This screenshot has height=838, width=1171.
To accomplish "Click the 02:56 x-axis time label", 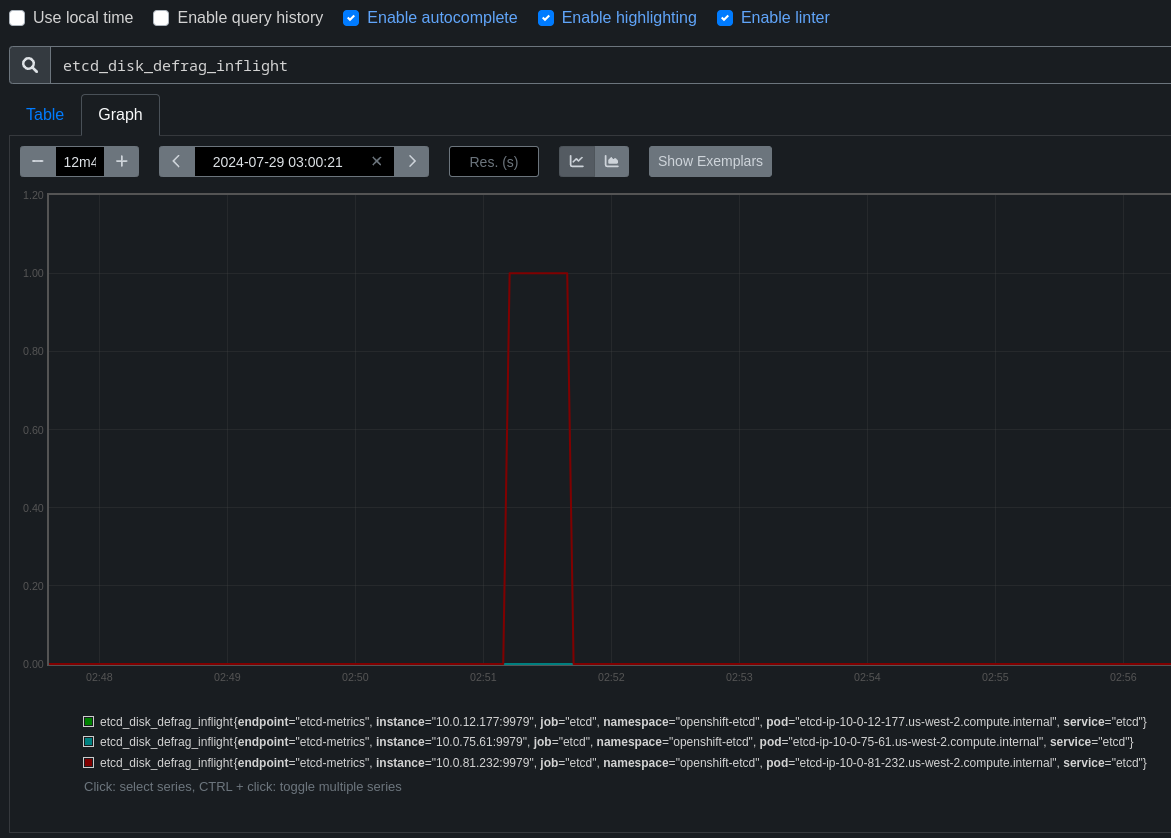I will (x=1123, y=677).
